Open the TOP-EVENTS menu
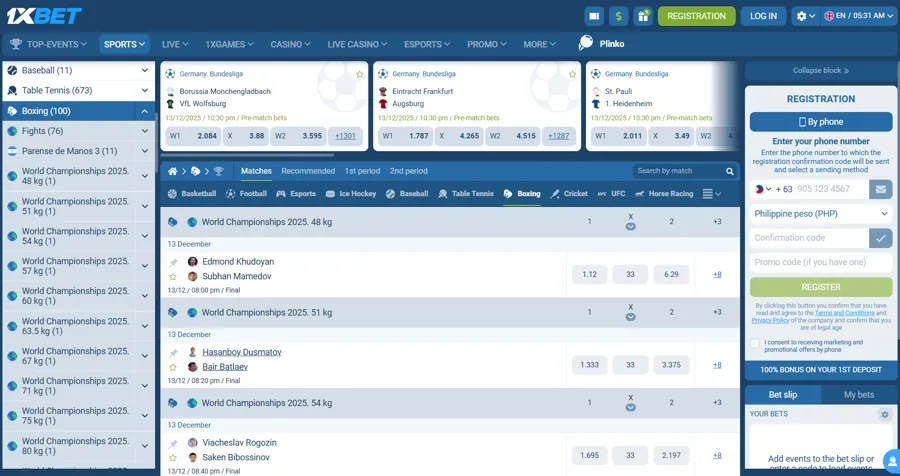Viewport: 900px width, 476px height. [48, 44]
